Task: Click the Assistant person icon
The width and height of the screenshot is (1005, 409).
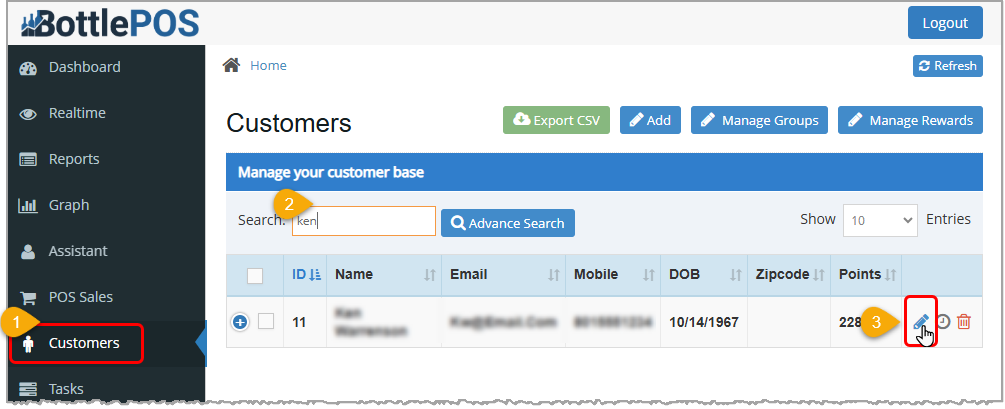Action: click(28, 252)
